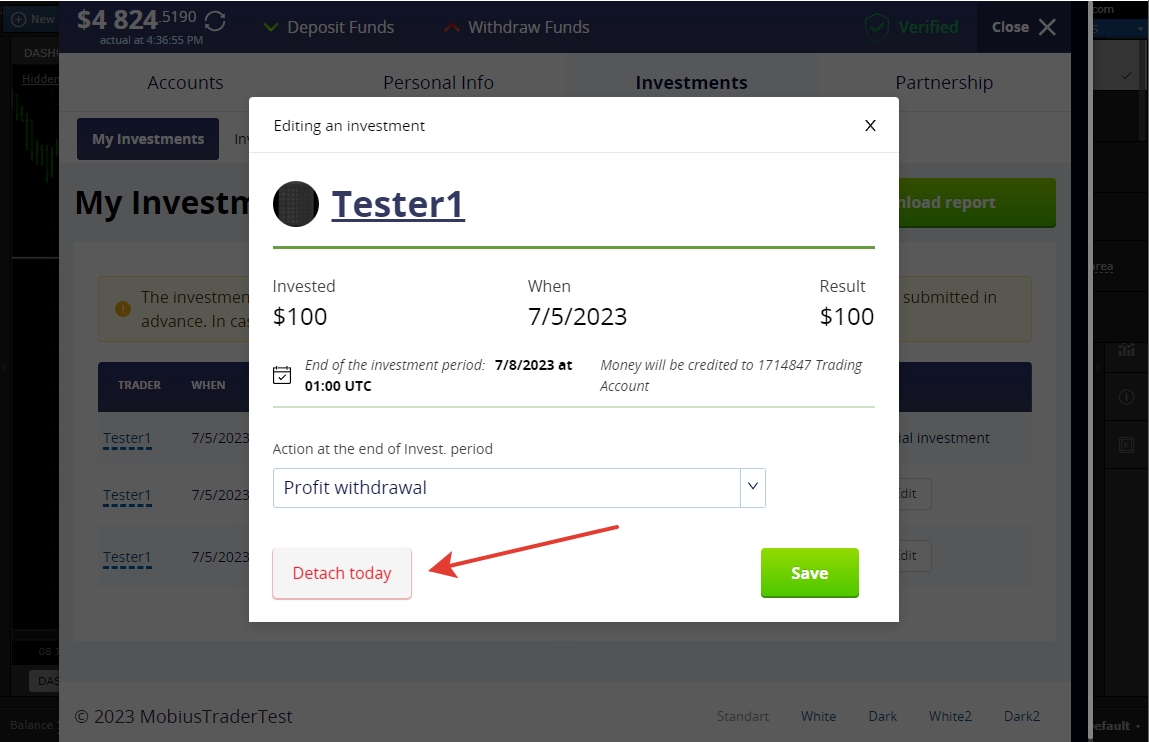Open the Personal Info tab

coord(438,83)
